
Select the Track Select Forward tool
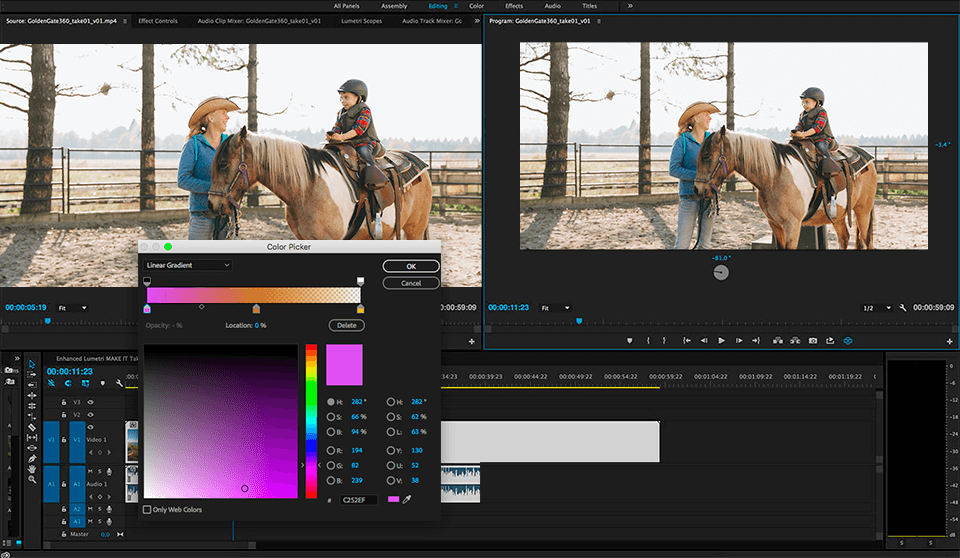(x=32, y=374)
